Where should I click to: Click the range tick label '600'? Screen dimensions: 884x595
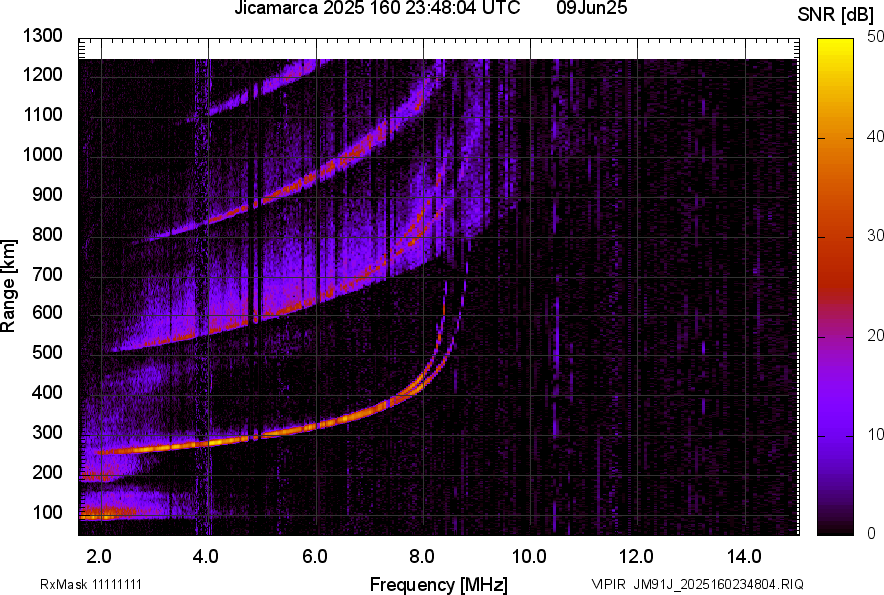coord(47,312)
